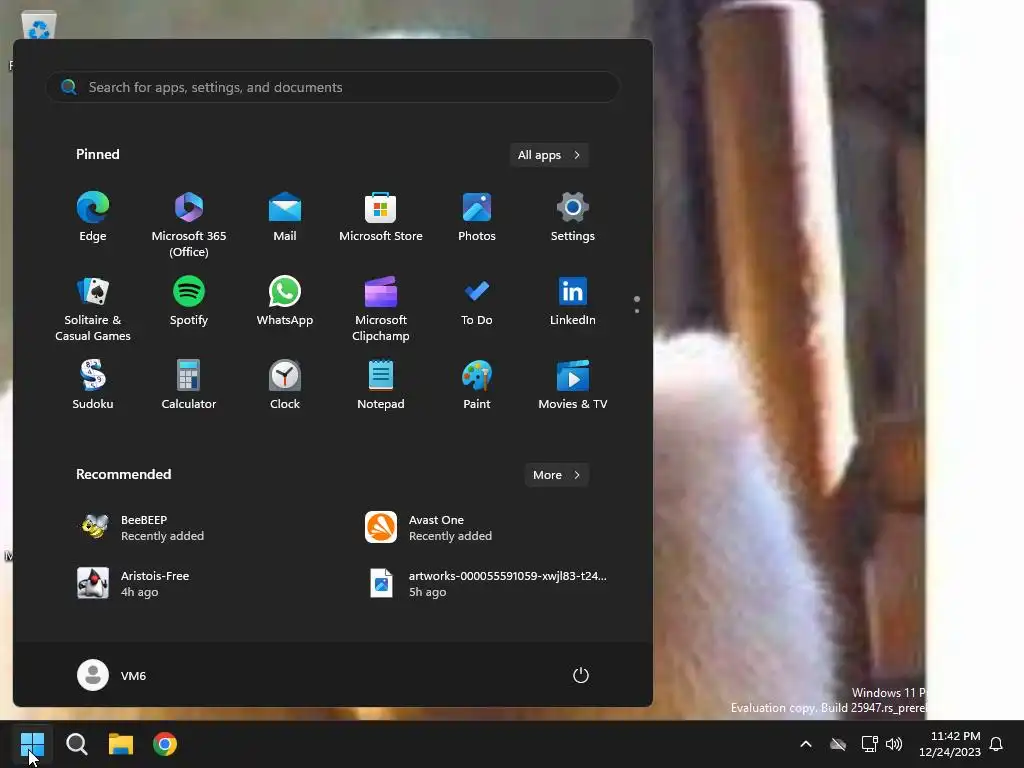Open the Calculator app

pyautogui.click(x=189, y=385)
